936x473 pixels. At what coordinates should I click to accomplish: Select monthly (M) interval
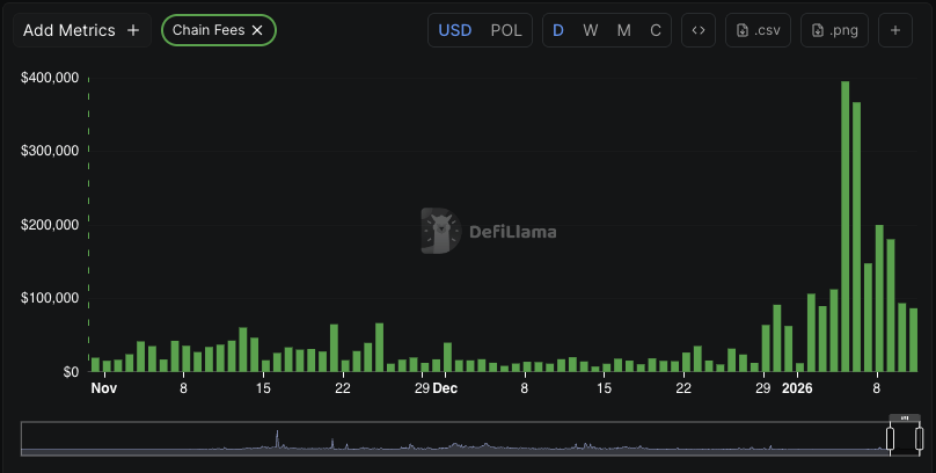pyautogui.click(x=624, y=30)
